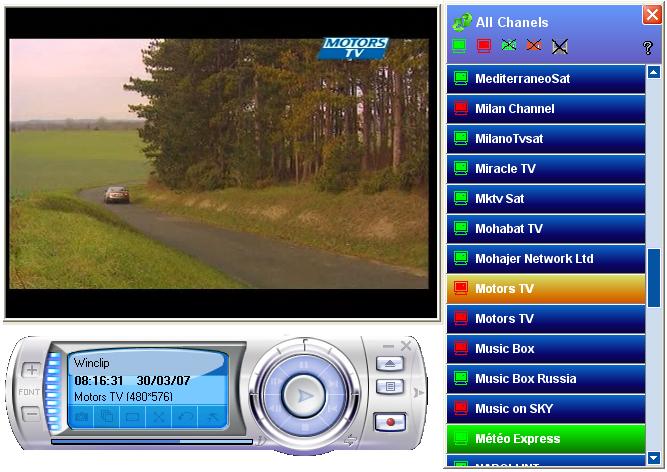Click the fullscreen cross icon in display

pyautogui.click(x=159, y=417)
